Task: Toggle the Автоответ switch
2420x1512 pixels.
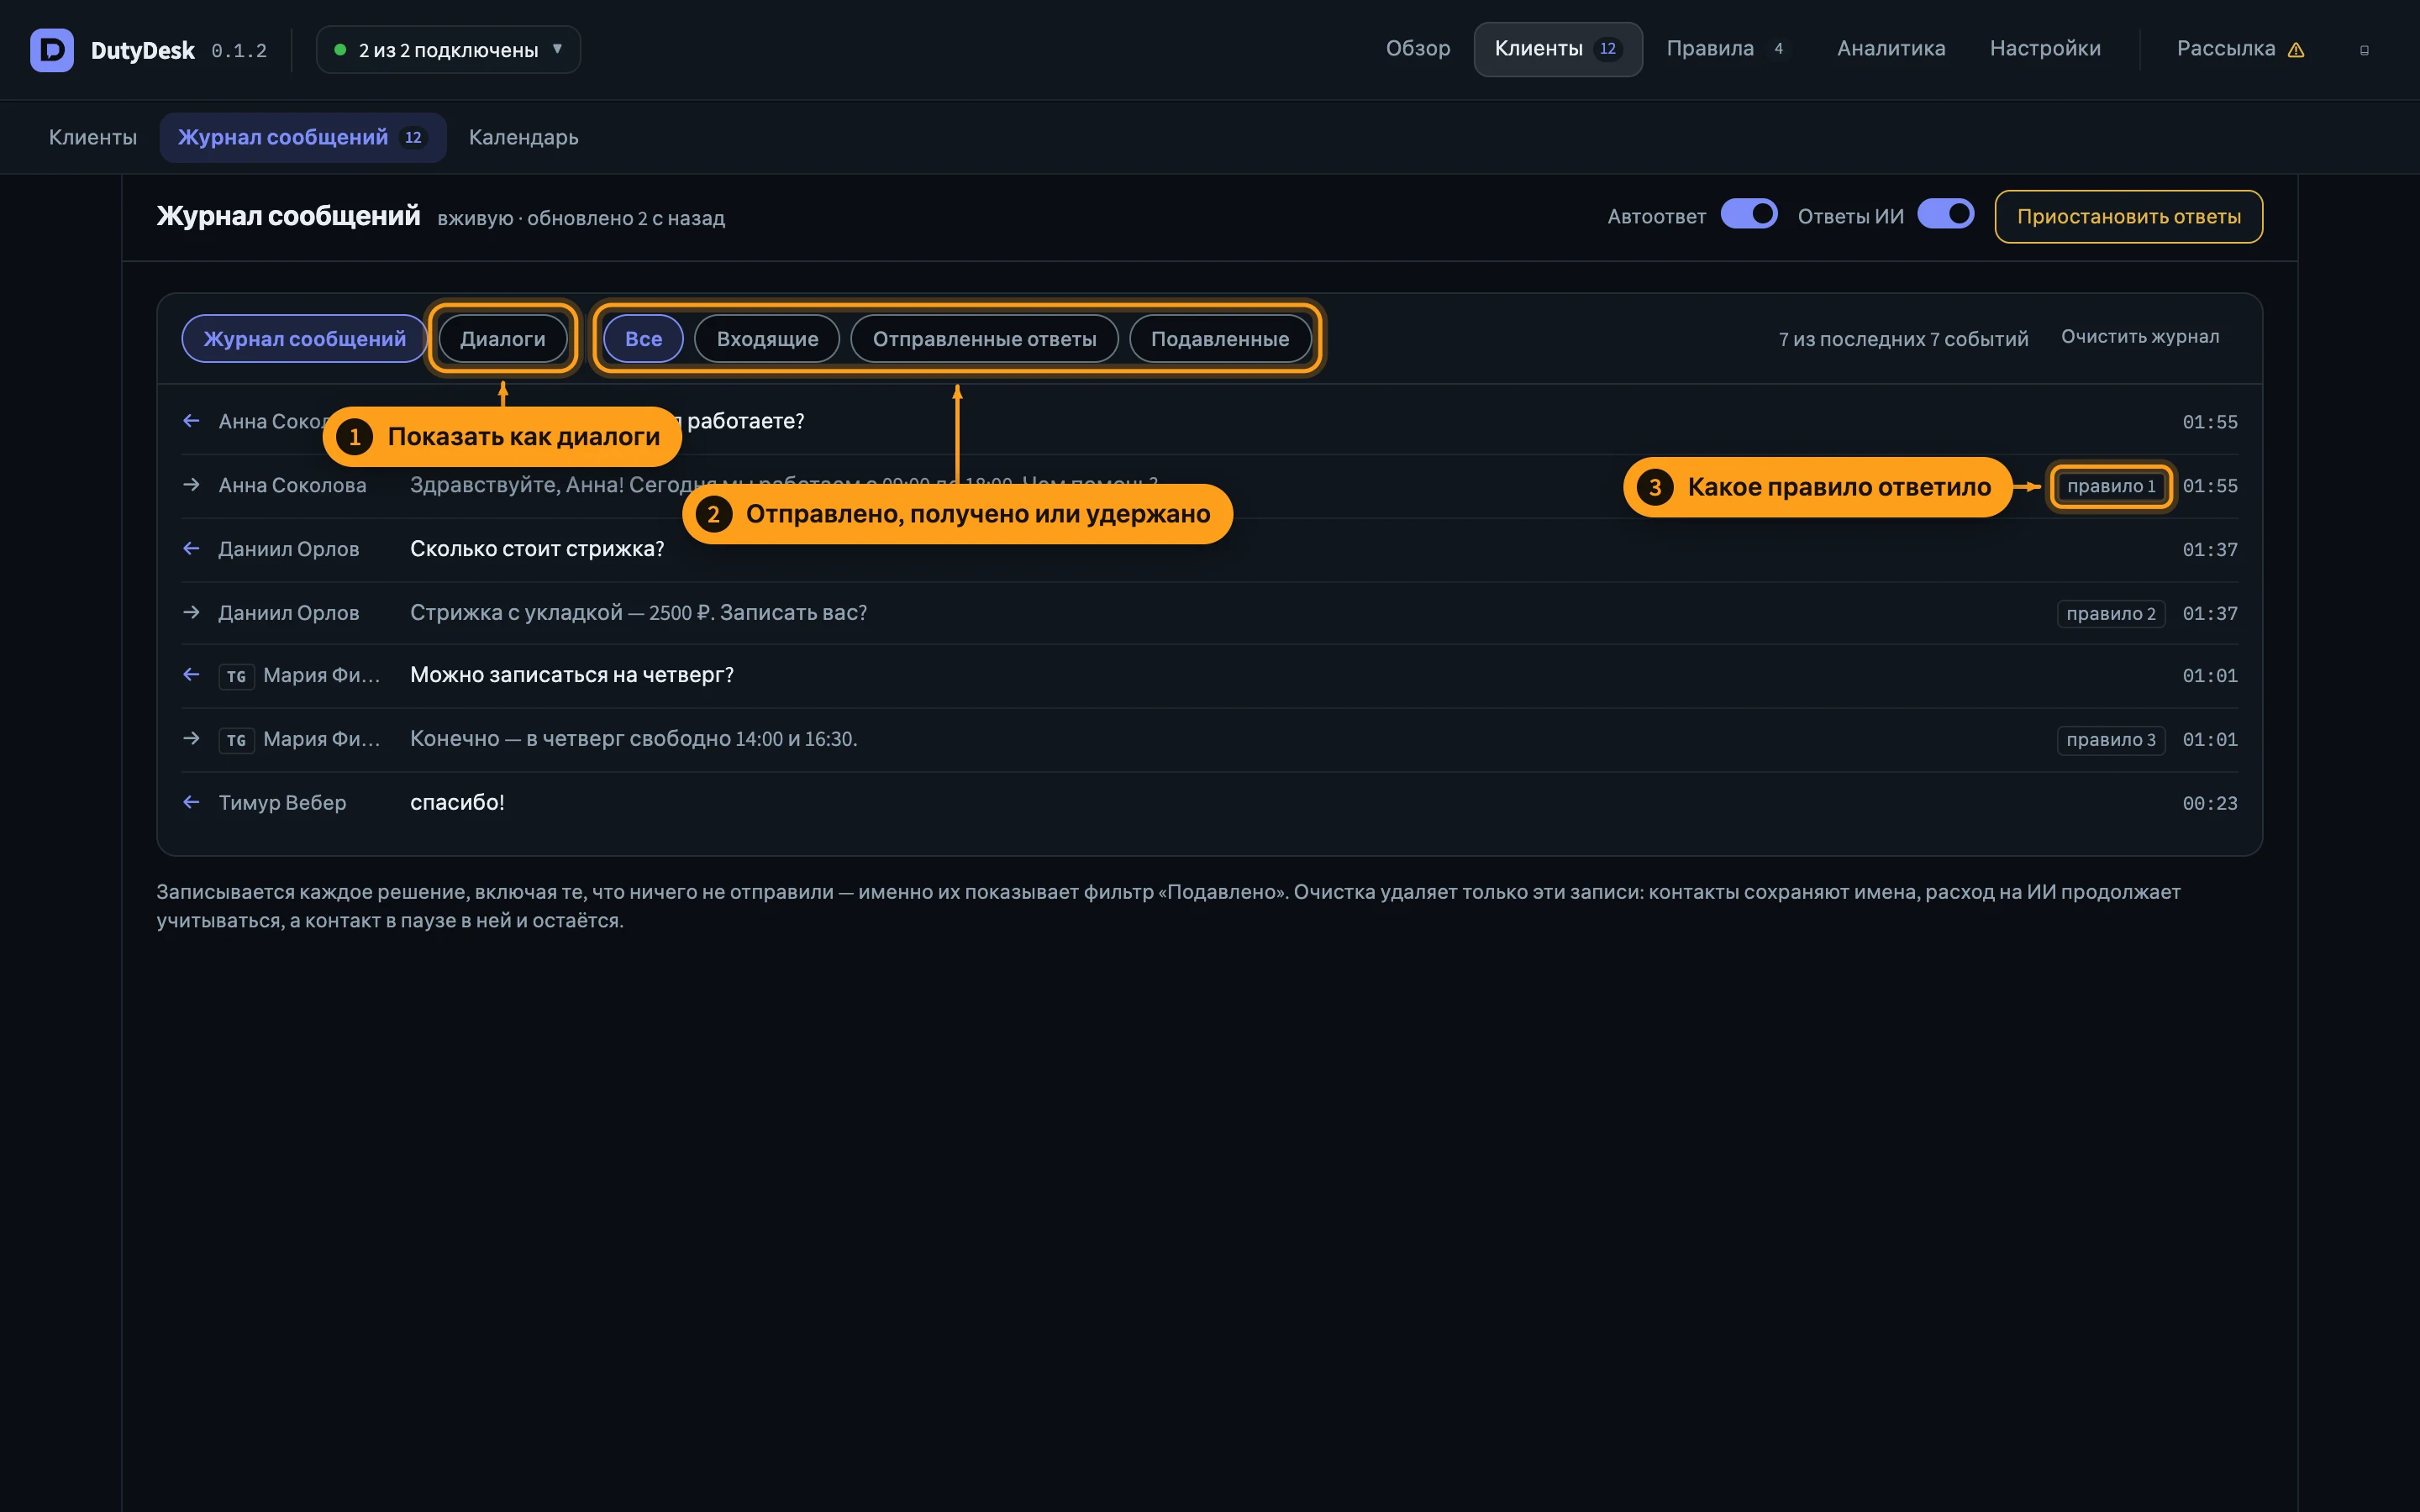Action: [1748, 215]
